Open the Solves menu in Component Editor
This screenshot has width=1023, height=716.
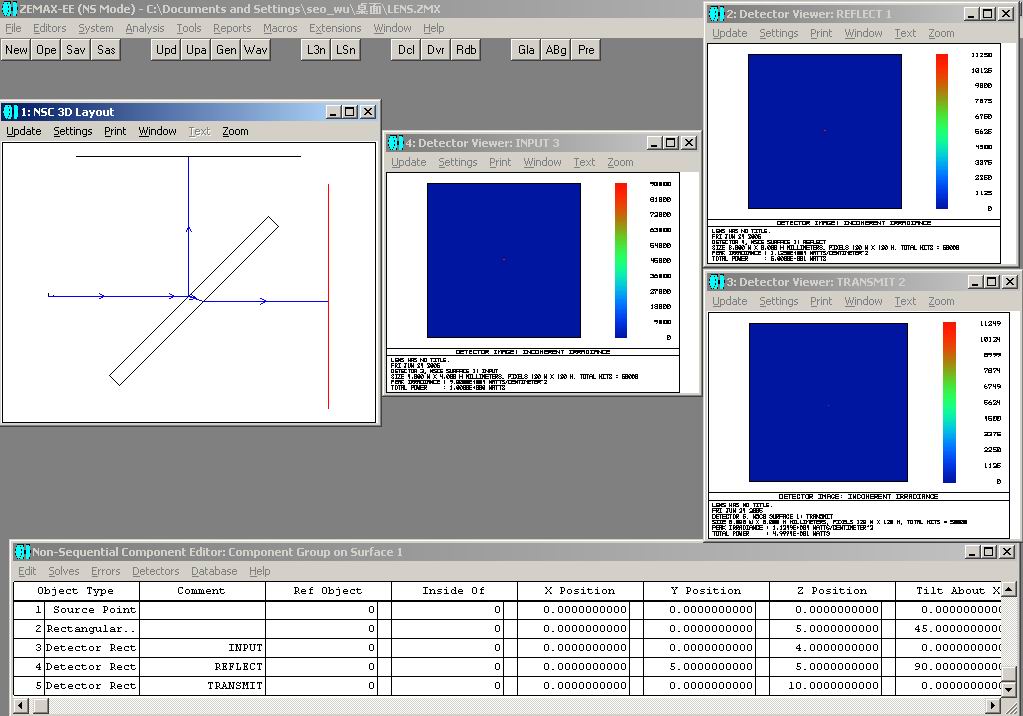point(63,571)
